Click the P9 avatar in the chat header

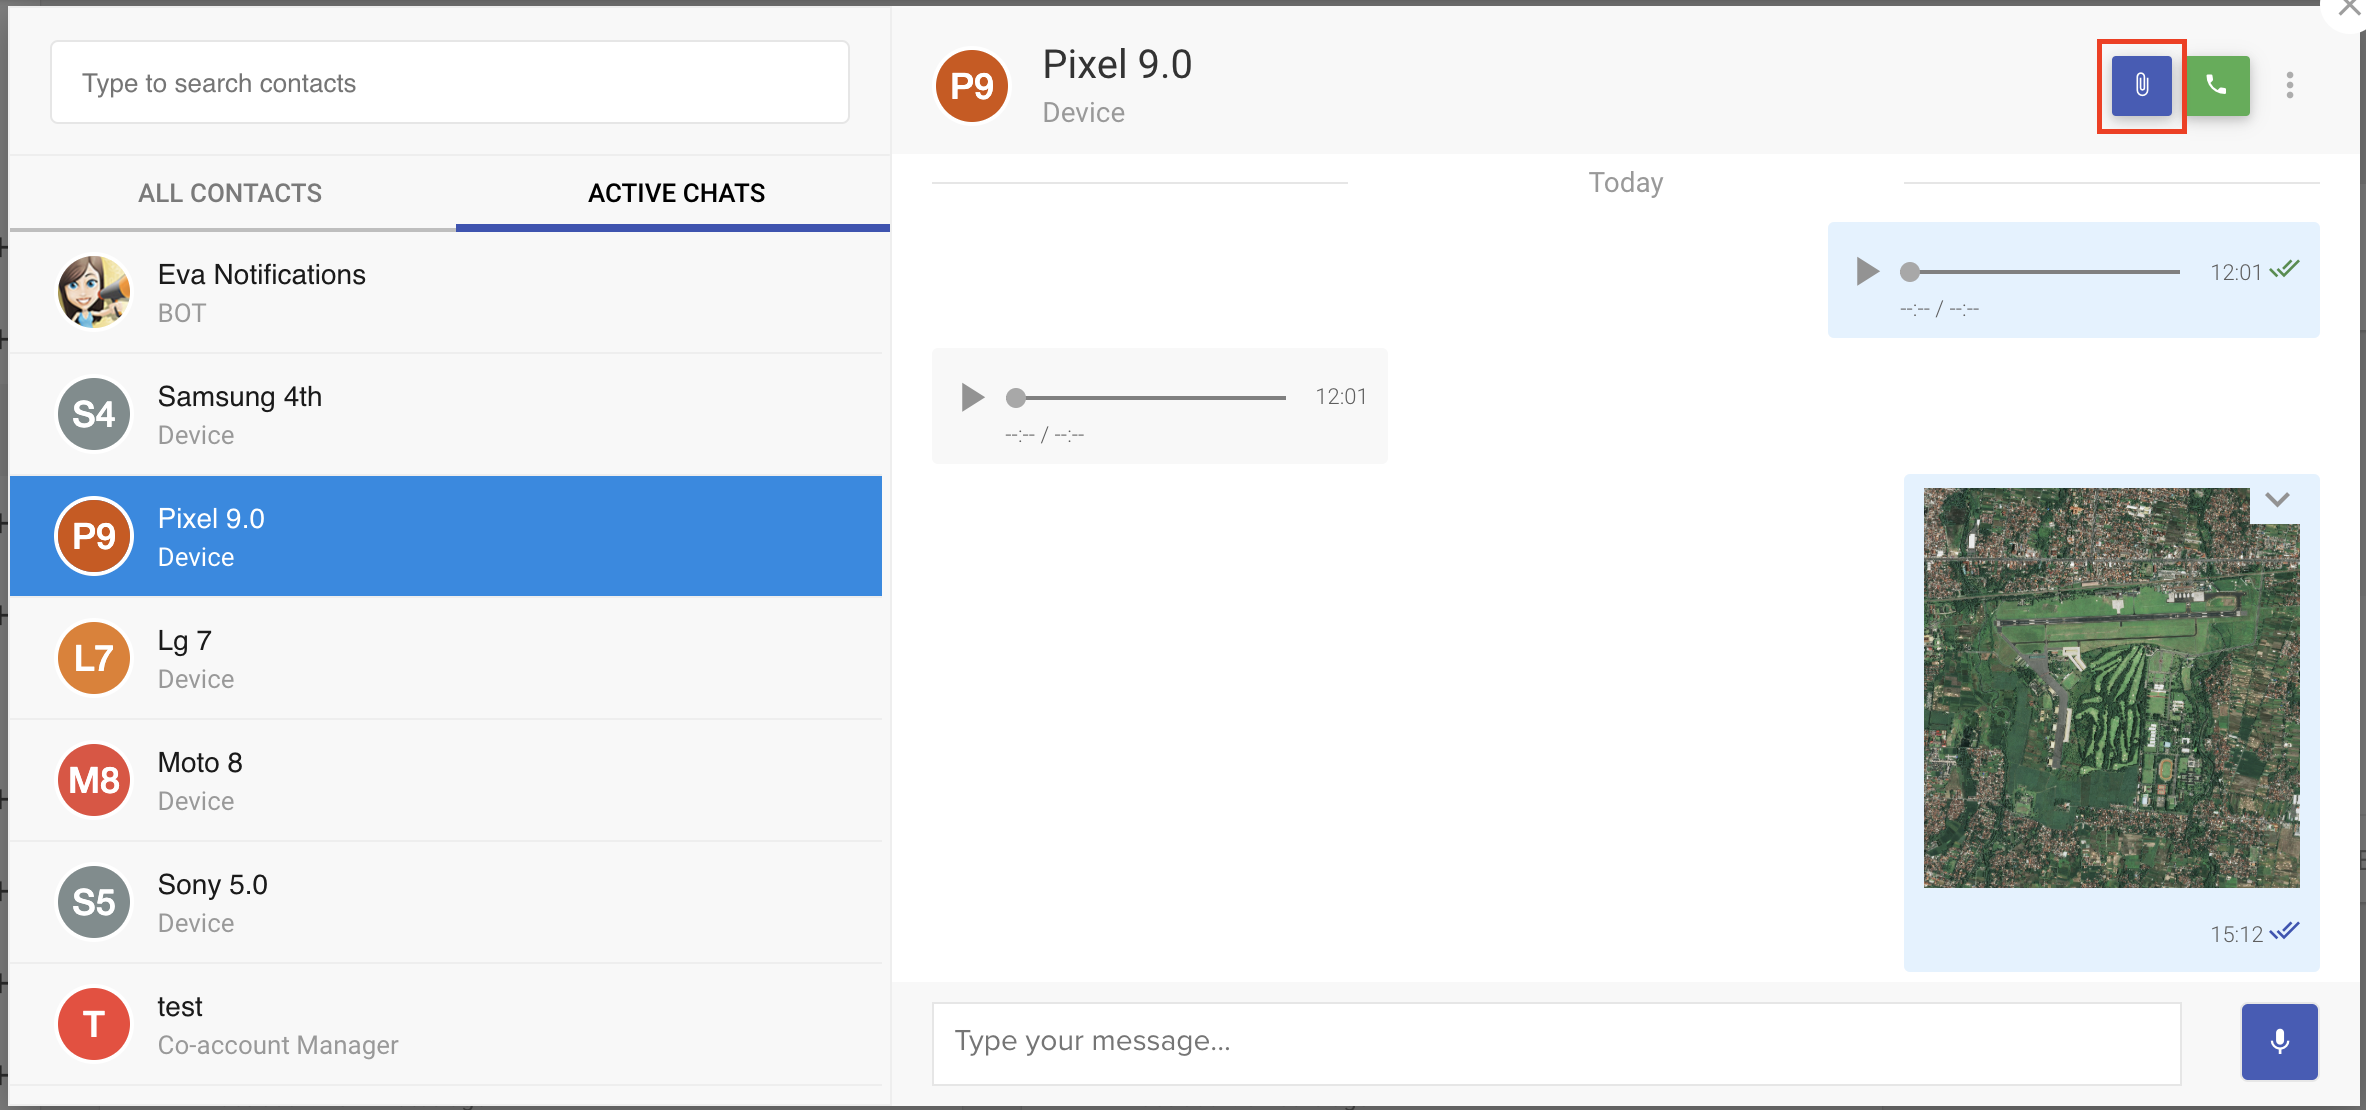click(971, 86)
